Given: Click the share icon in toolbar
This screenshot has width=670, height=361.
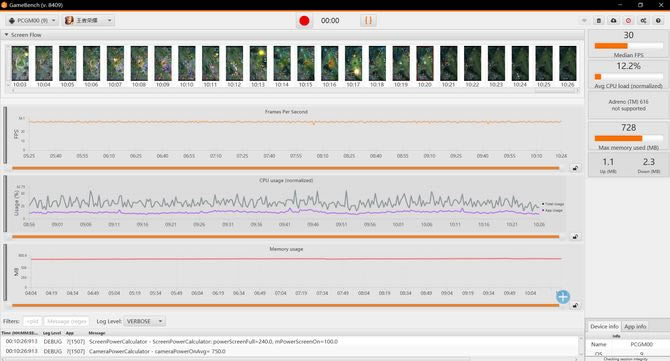Looking at the screenshot, I should point(643,21).
